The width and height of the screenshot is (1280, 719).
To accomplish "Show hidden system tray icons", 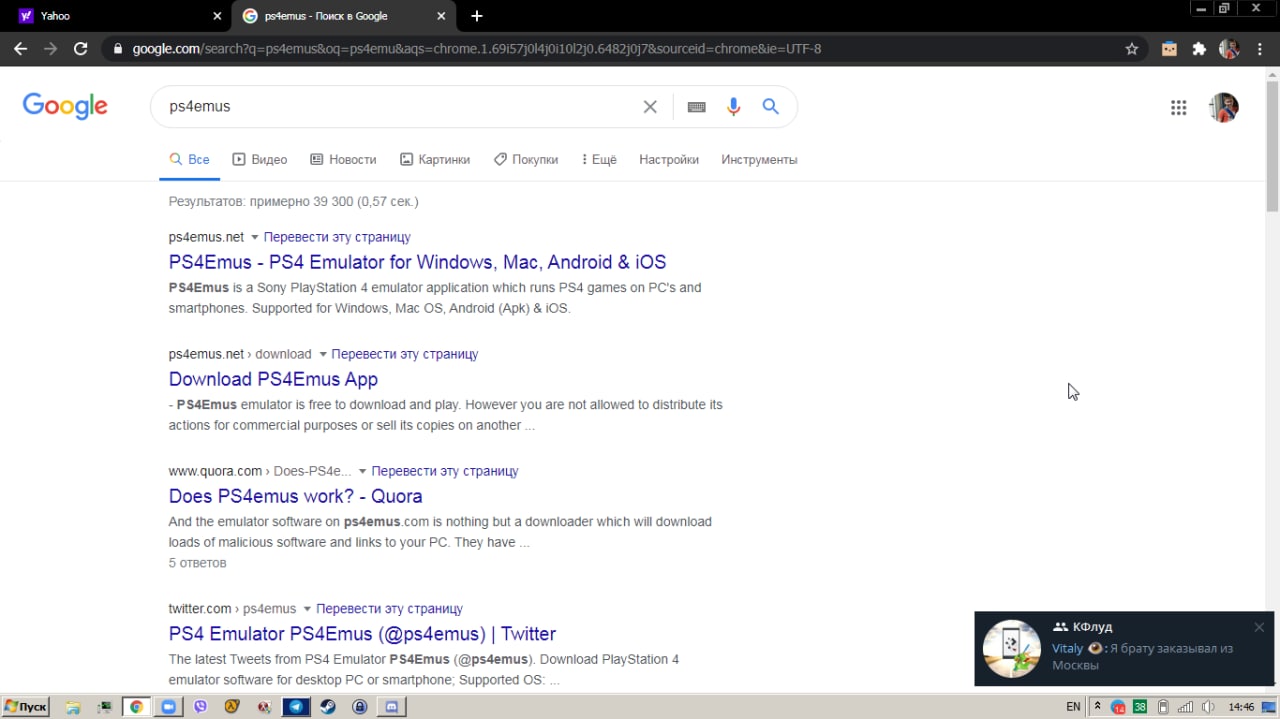I will (1097, 707).
